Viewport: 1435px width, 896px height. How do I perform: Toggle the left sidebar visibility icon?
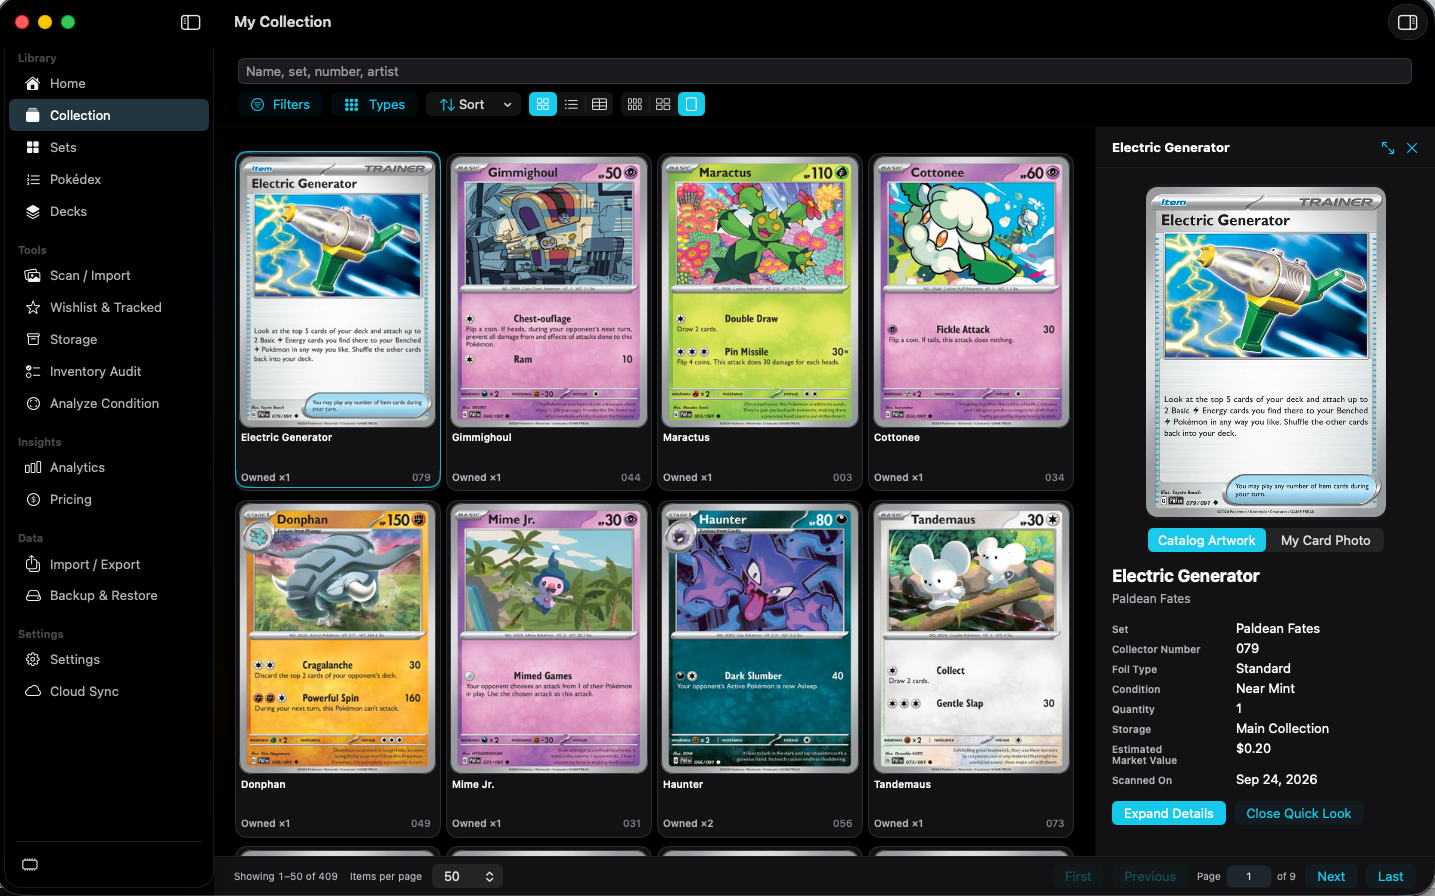190,22
